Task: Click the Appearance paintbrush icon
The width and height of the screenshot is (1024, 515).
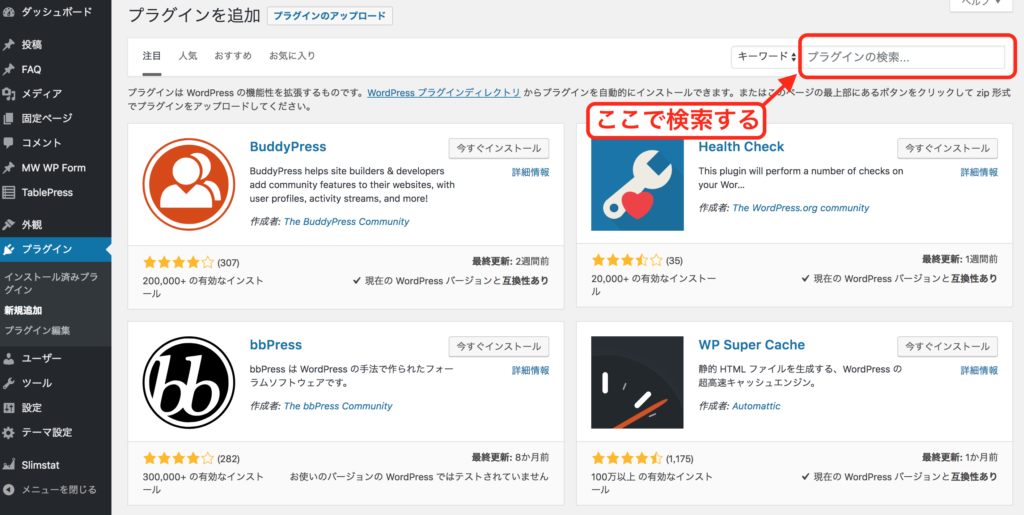Action: point(9,225)
